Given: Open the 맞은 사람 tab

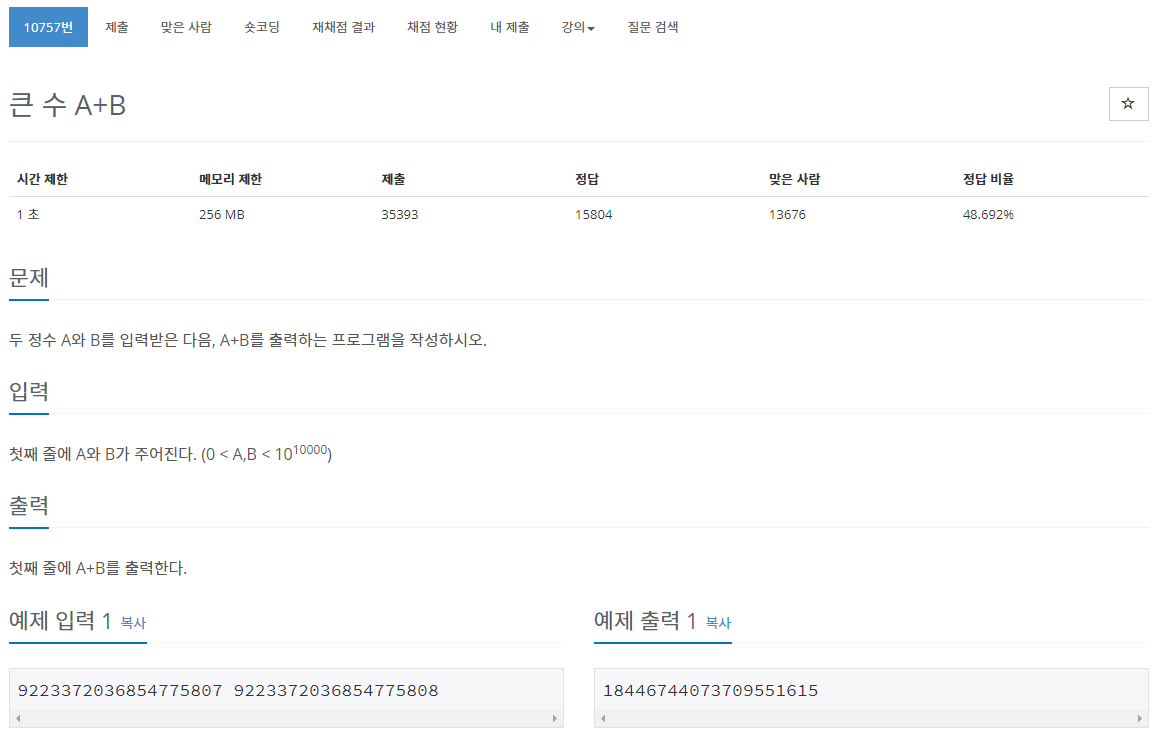Looking at the screenshot, I should 186,27.
